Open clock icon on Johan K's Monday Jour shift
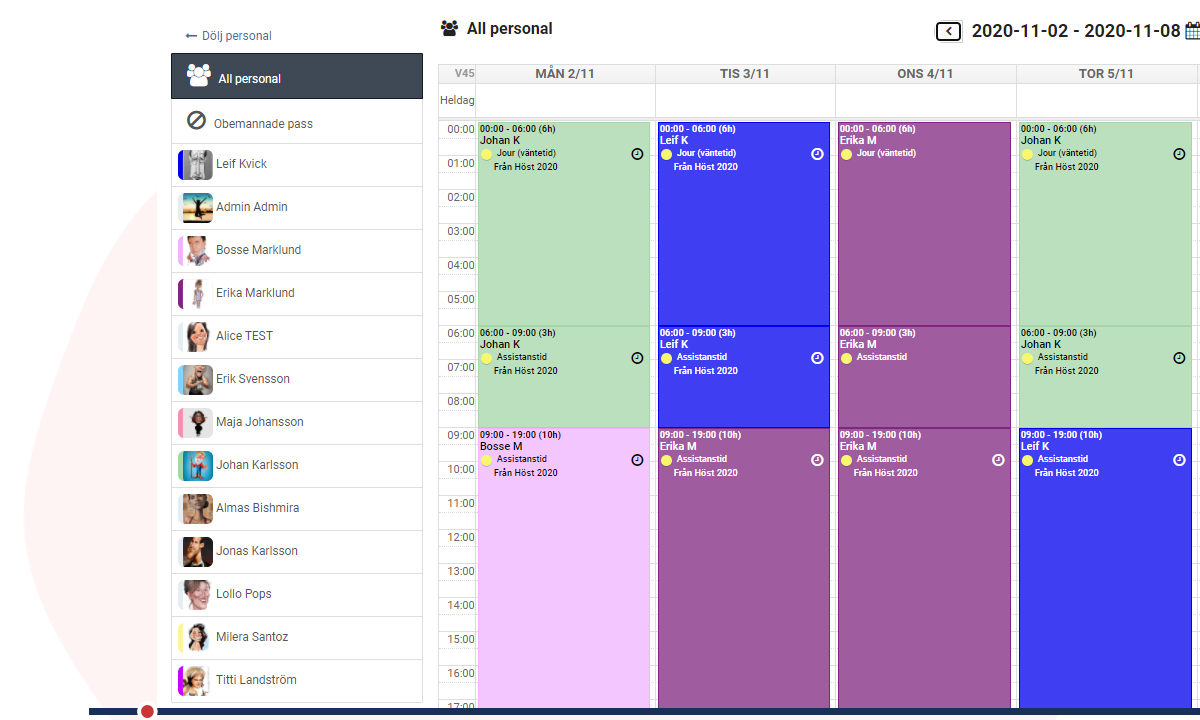This screenshot has height=720, width=1200. (637, 154)
